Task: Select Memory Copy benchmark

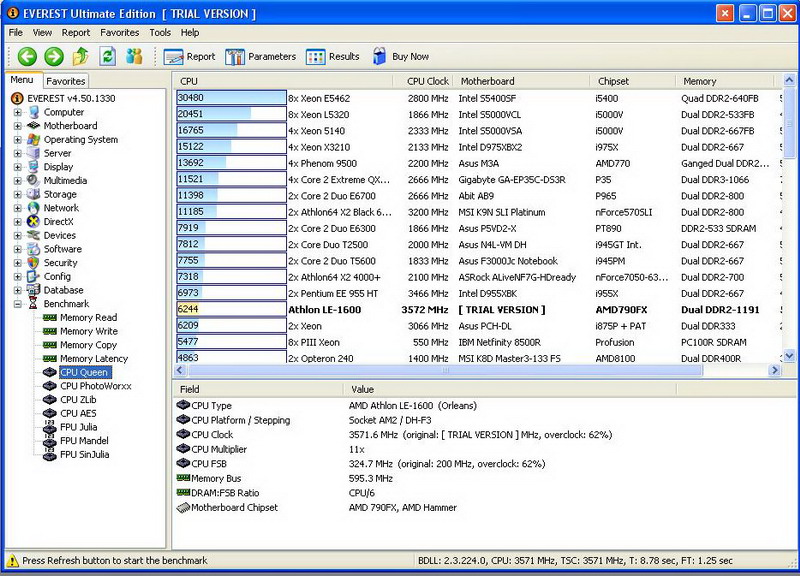Action: pos(88,345)
